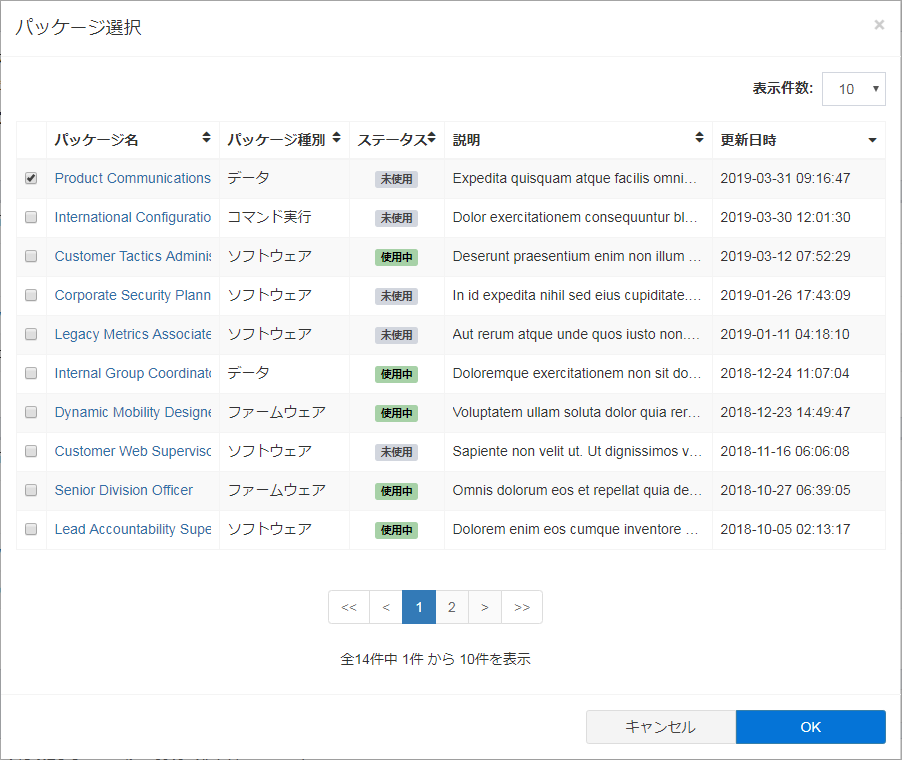The height and width of the screenshot is (760, 902).
Task: Open the 表示件数 dropdown showing 10
Action: (x=853, y=89)
